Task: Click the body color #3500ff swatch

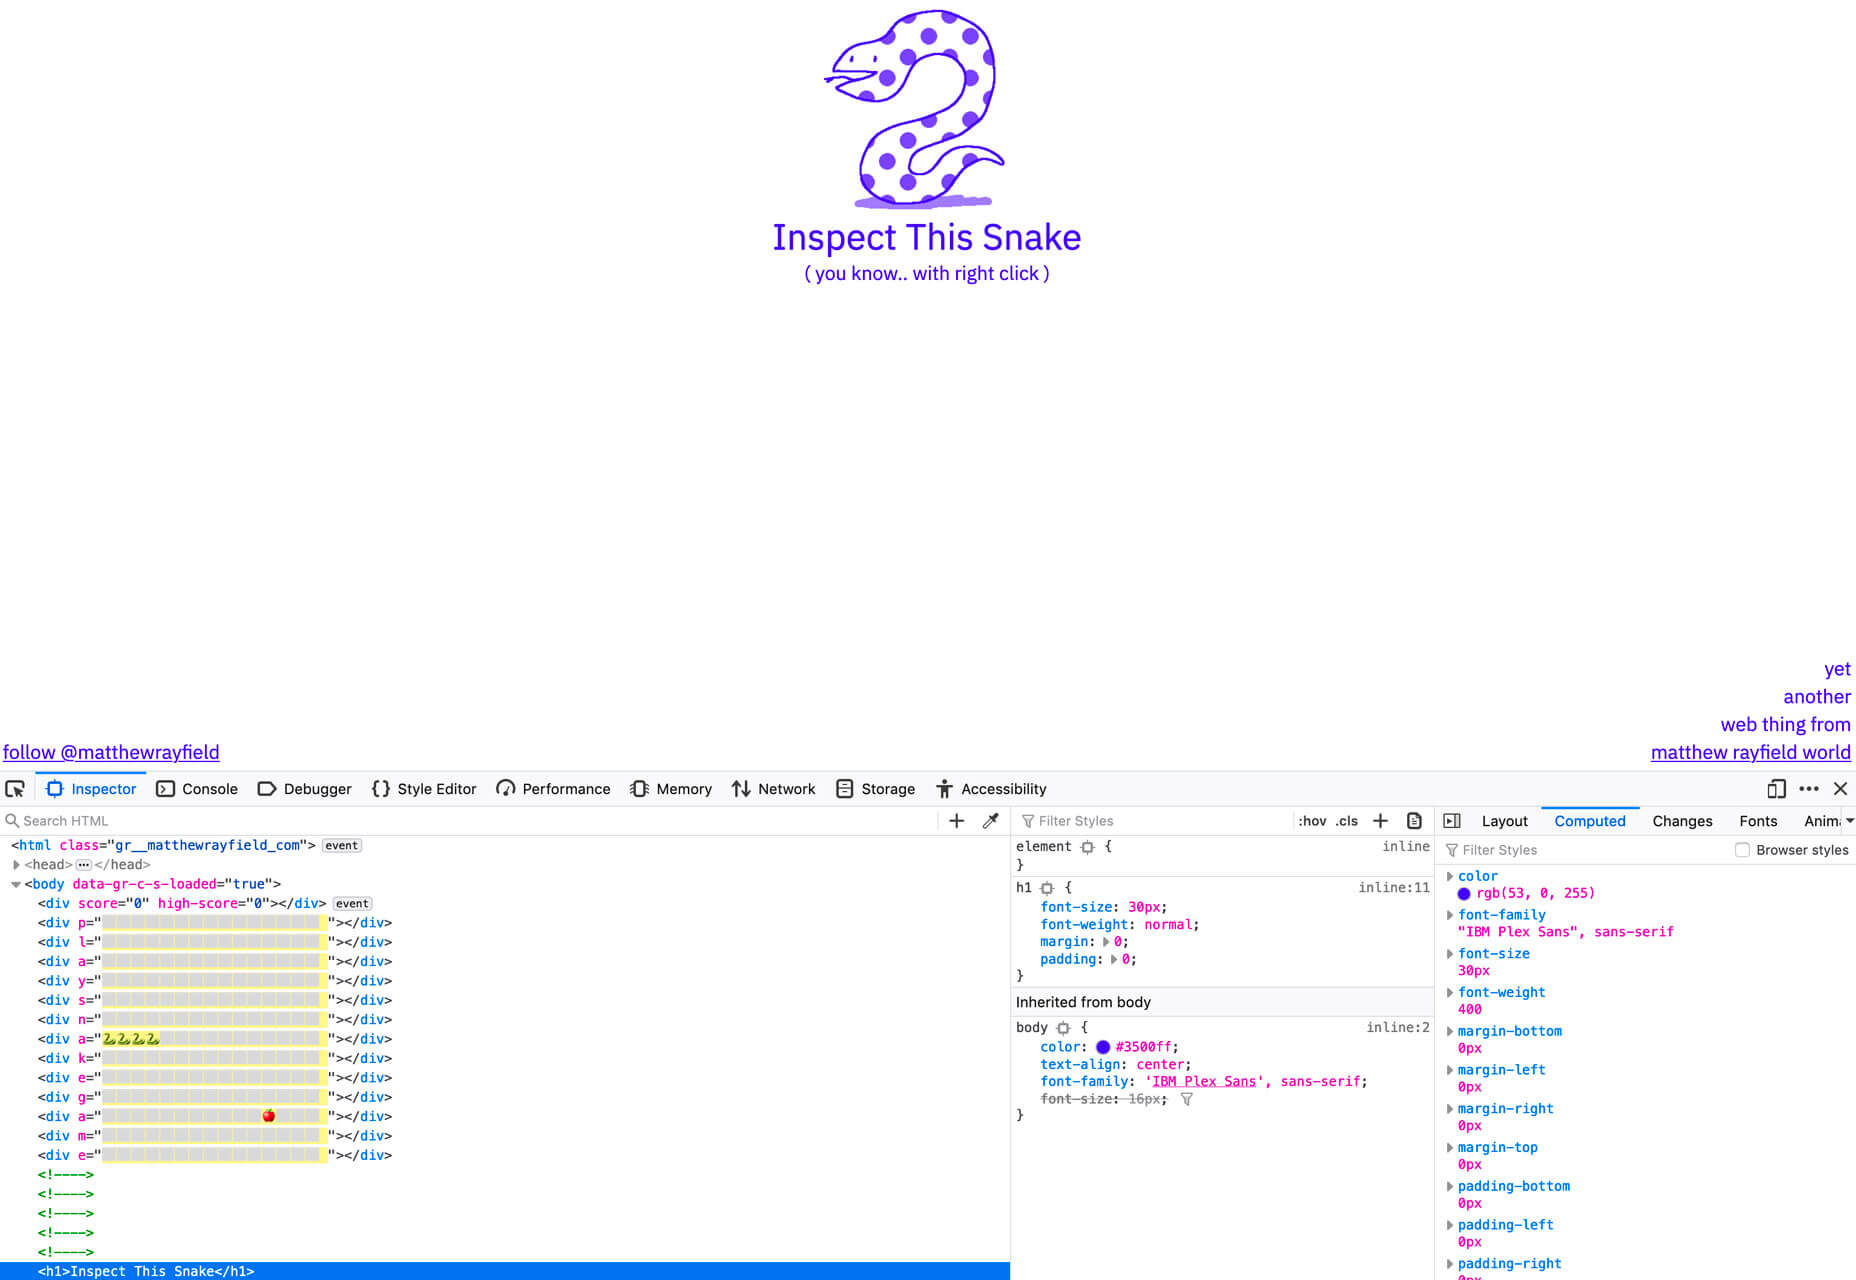Action: point(1103,1047)
